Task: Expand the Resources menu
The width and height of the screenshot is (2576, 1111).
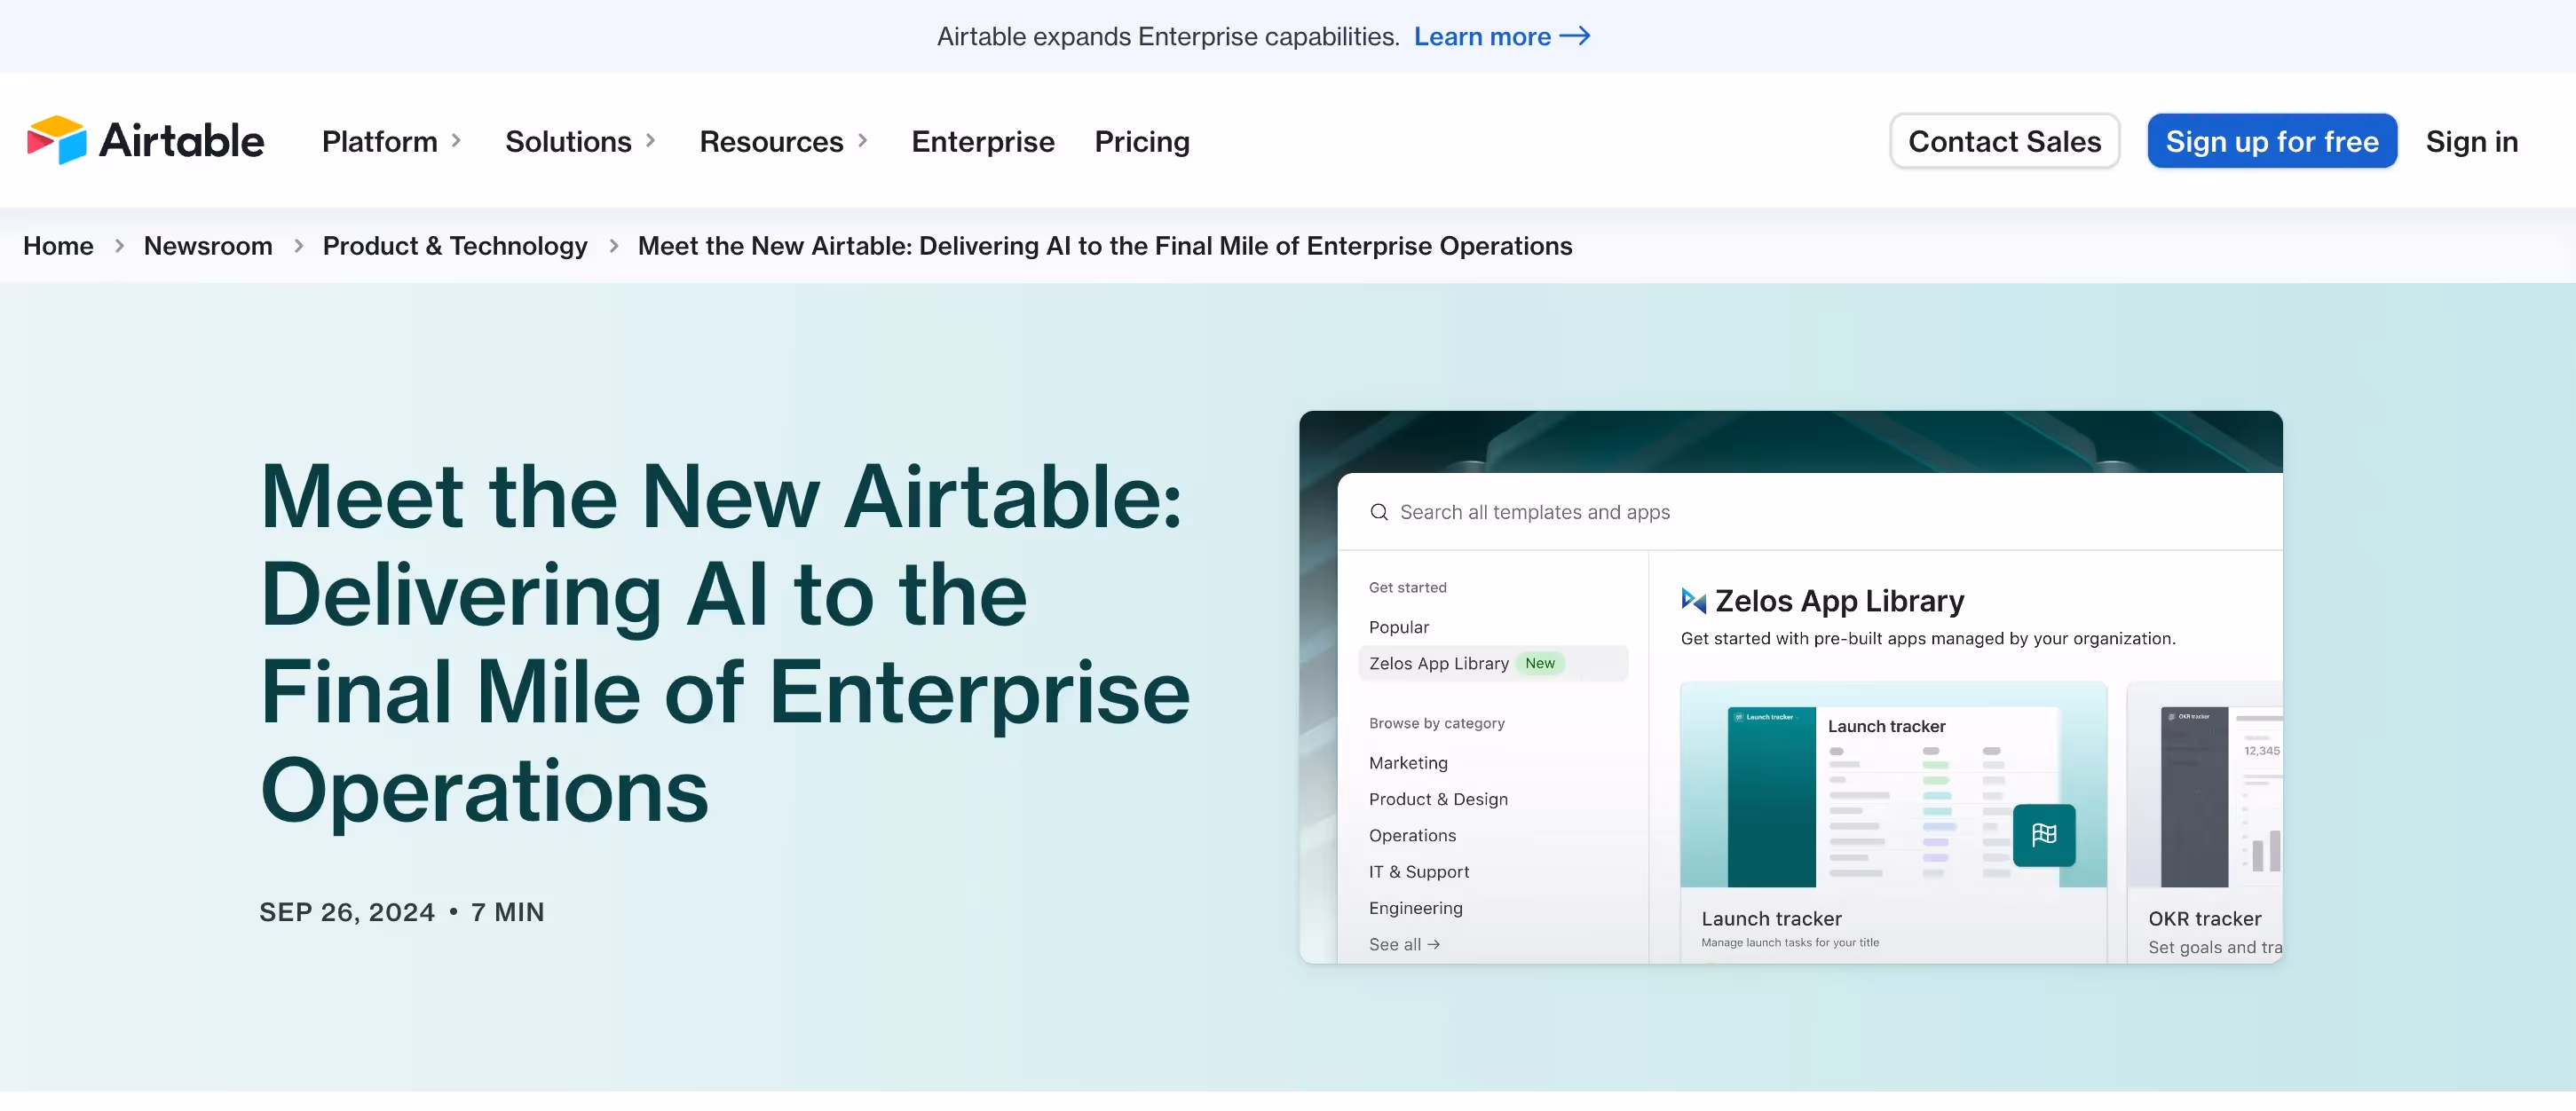Action: point(784,142)
